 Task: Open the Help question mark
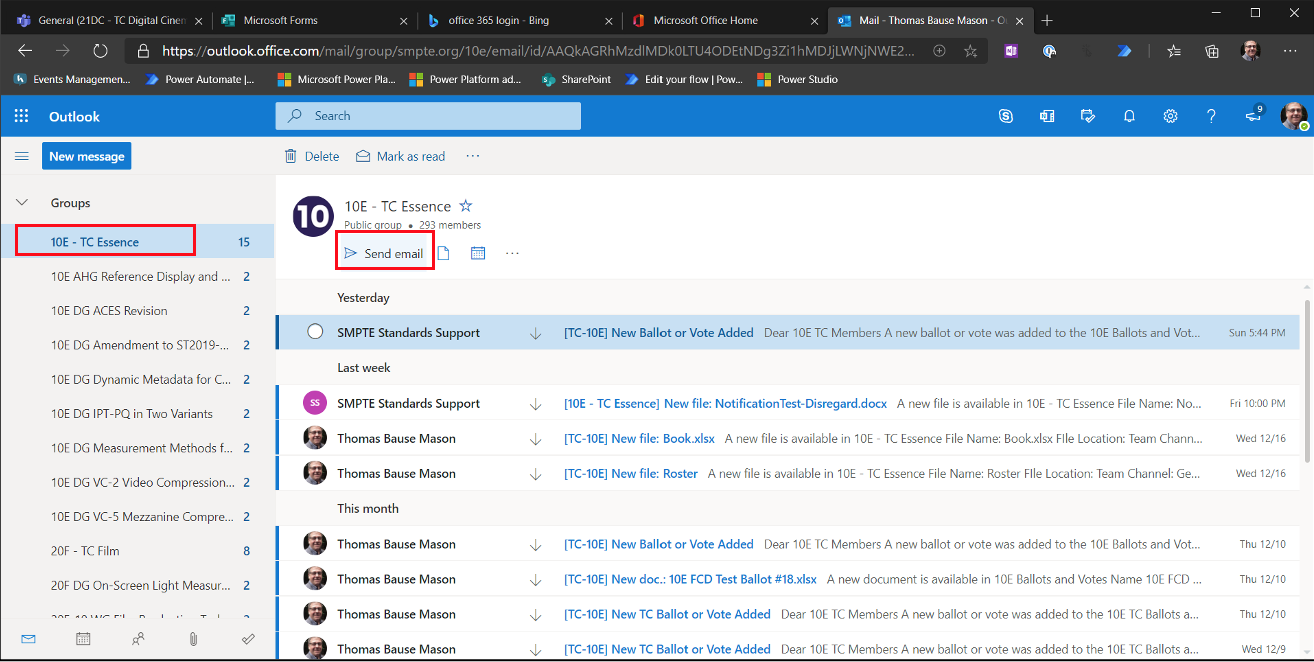[x=1211, y=116]
